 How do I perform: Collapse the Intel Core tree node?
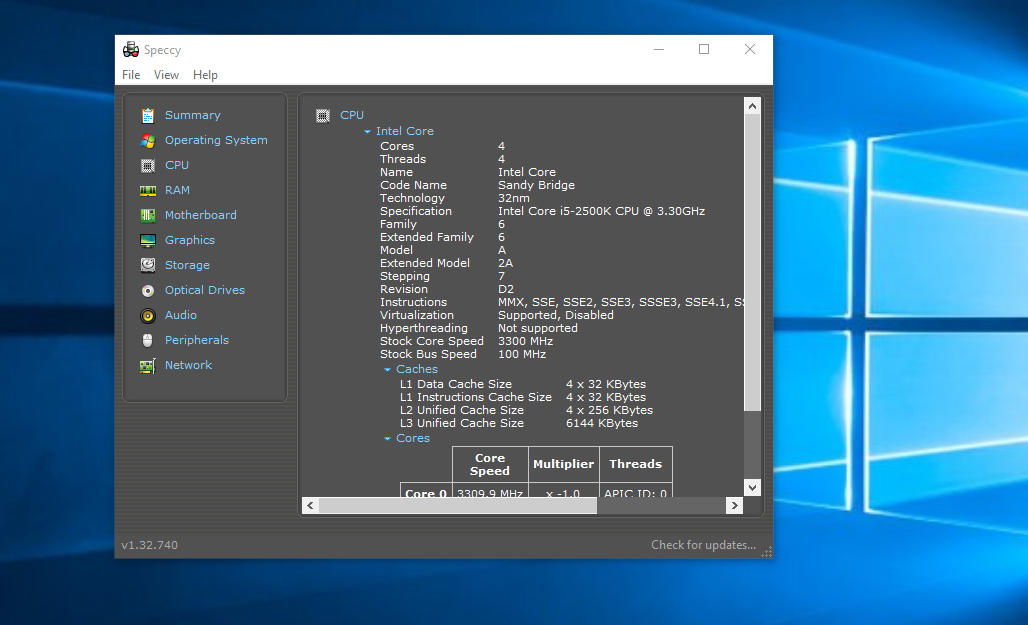(x=367, y=132)
